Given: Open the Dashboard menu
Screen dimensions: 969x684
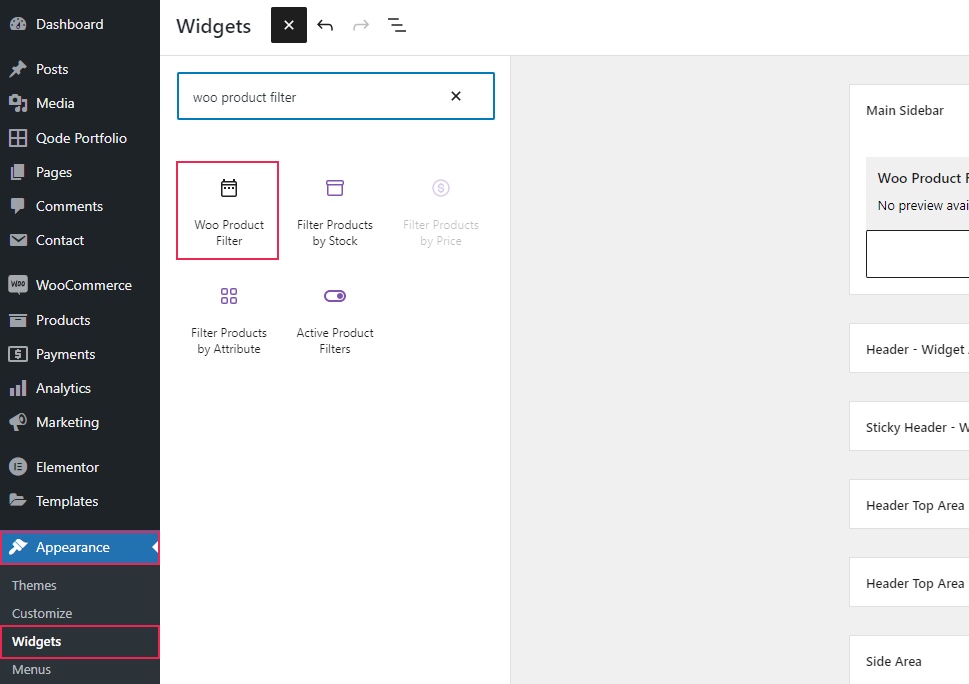Looking at the screenshot, I should (x=80, y=24).
